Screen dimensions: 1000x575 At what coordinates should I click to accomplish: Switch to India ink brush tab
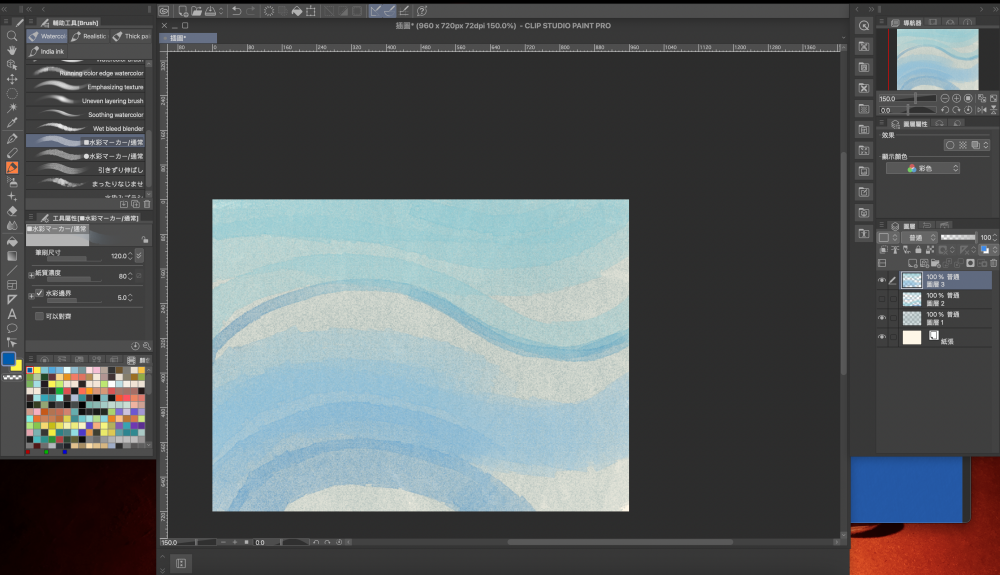click(47, 51)
